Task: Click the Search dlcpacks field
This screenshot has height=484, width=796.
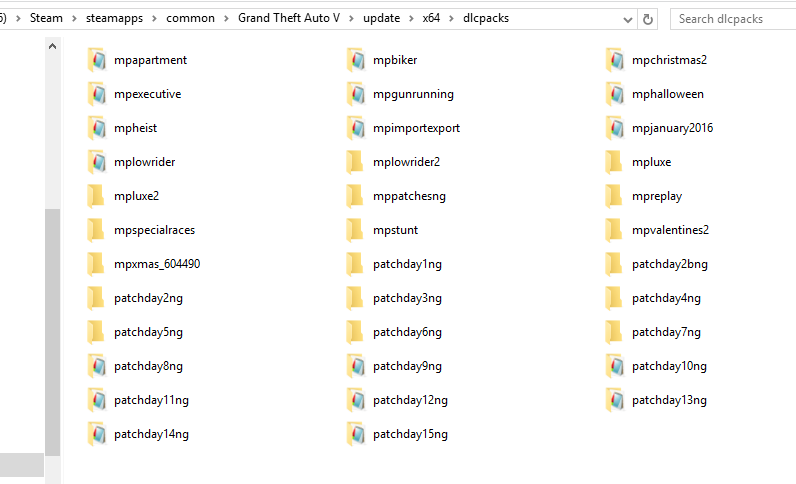Action: [733, 19]
